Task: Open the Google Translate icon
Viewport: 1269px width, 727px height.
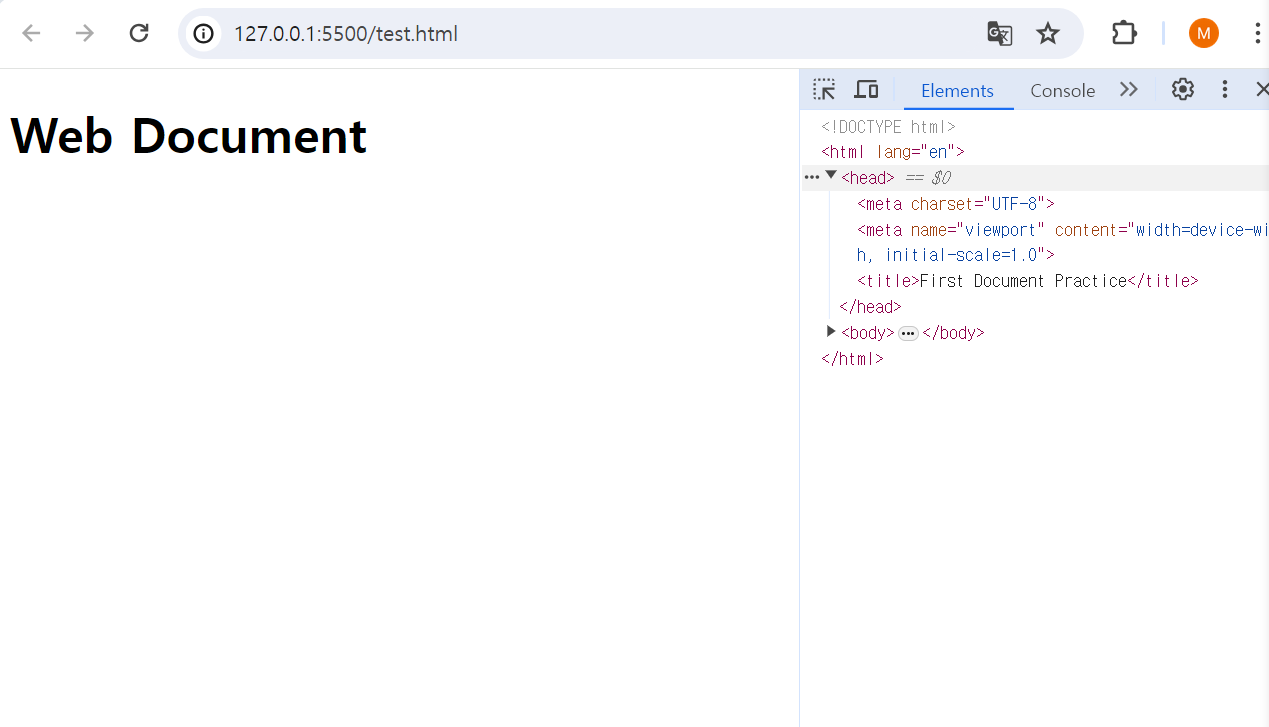Action: (x=999, y=34)
